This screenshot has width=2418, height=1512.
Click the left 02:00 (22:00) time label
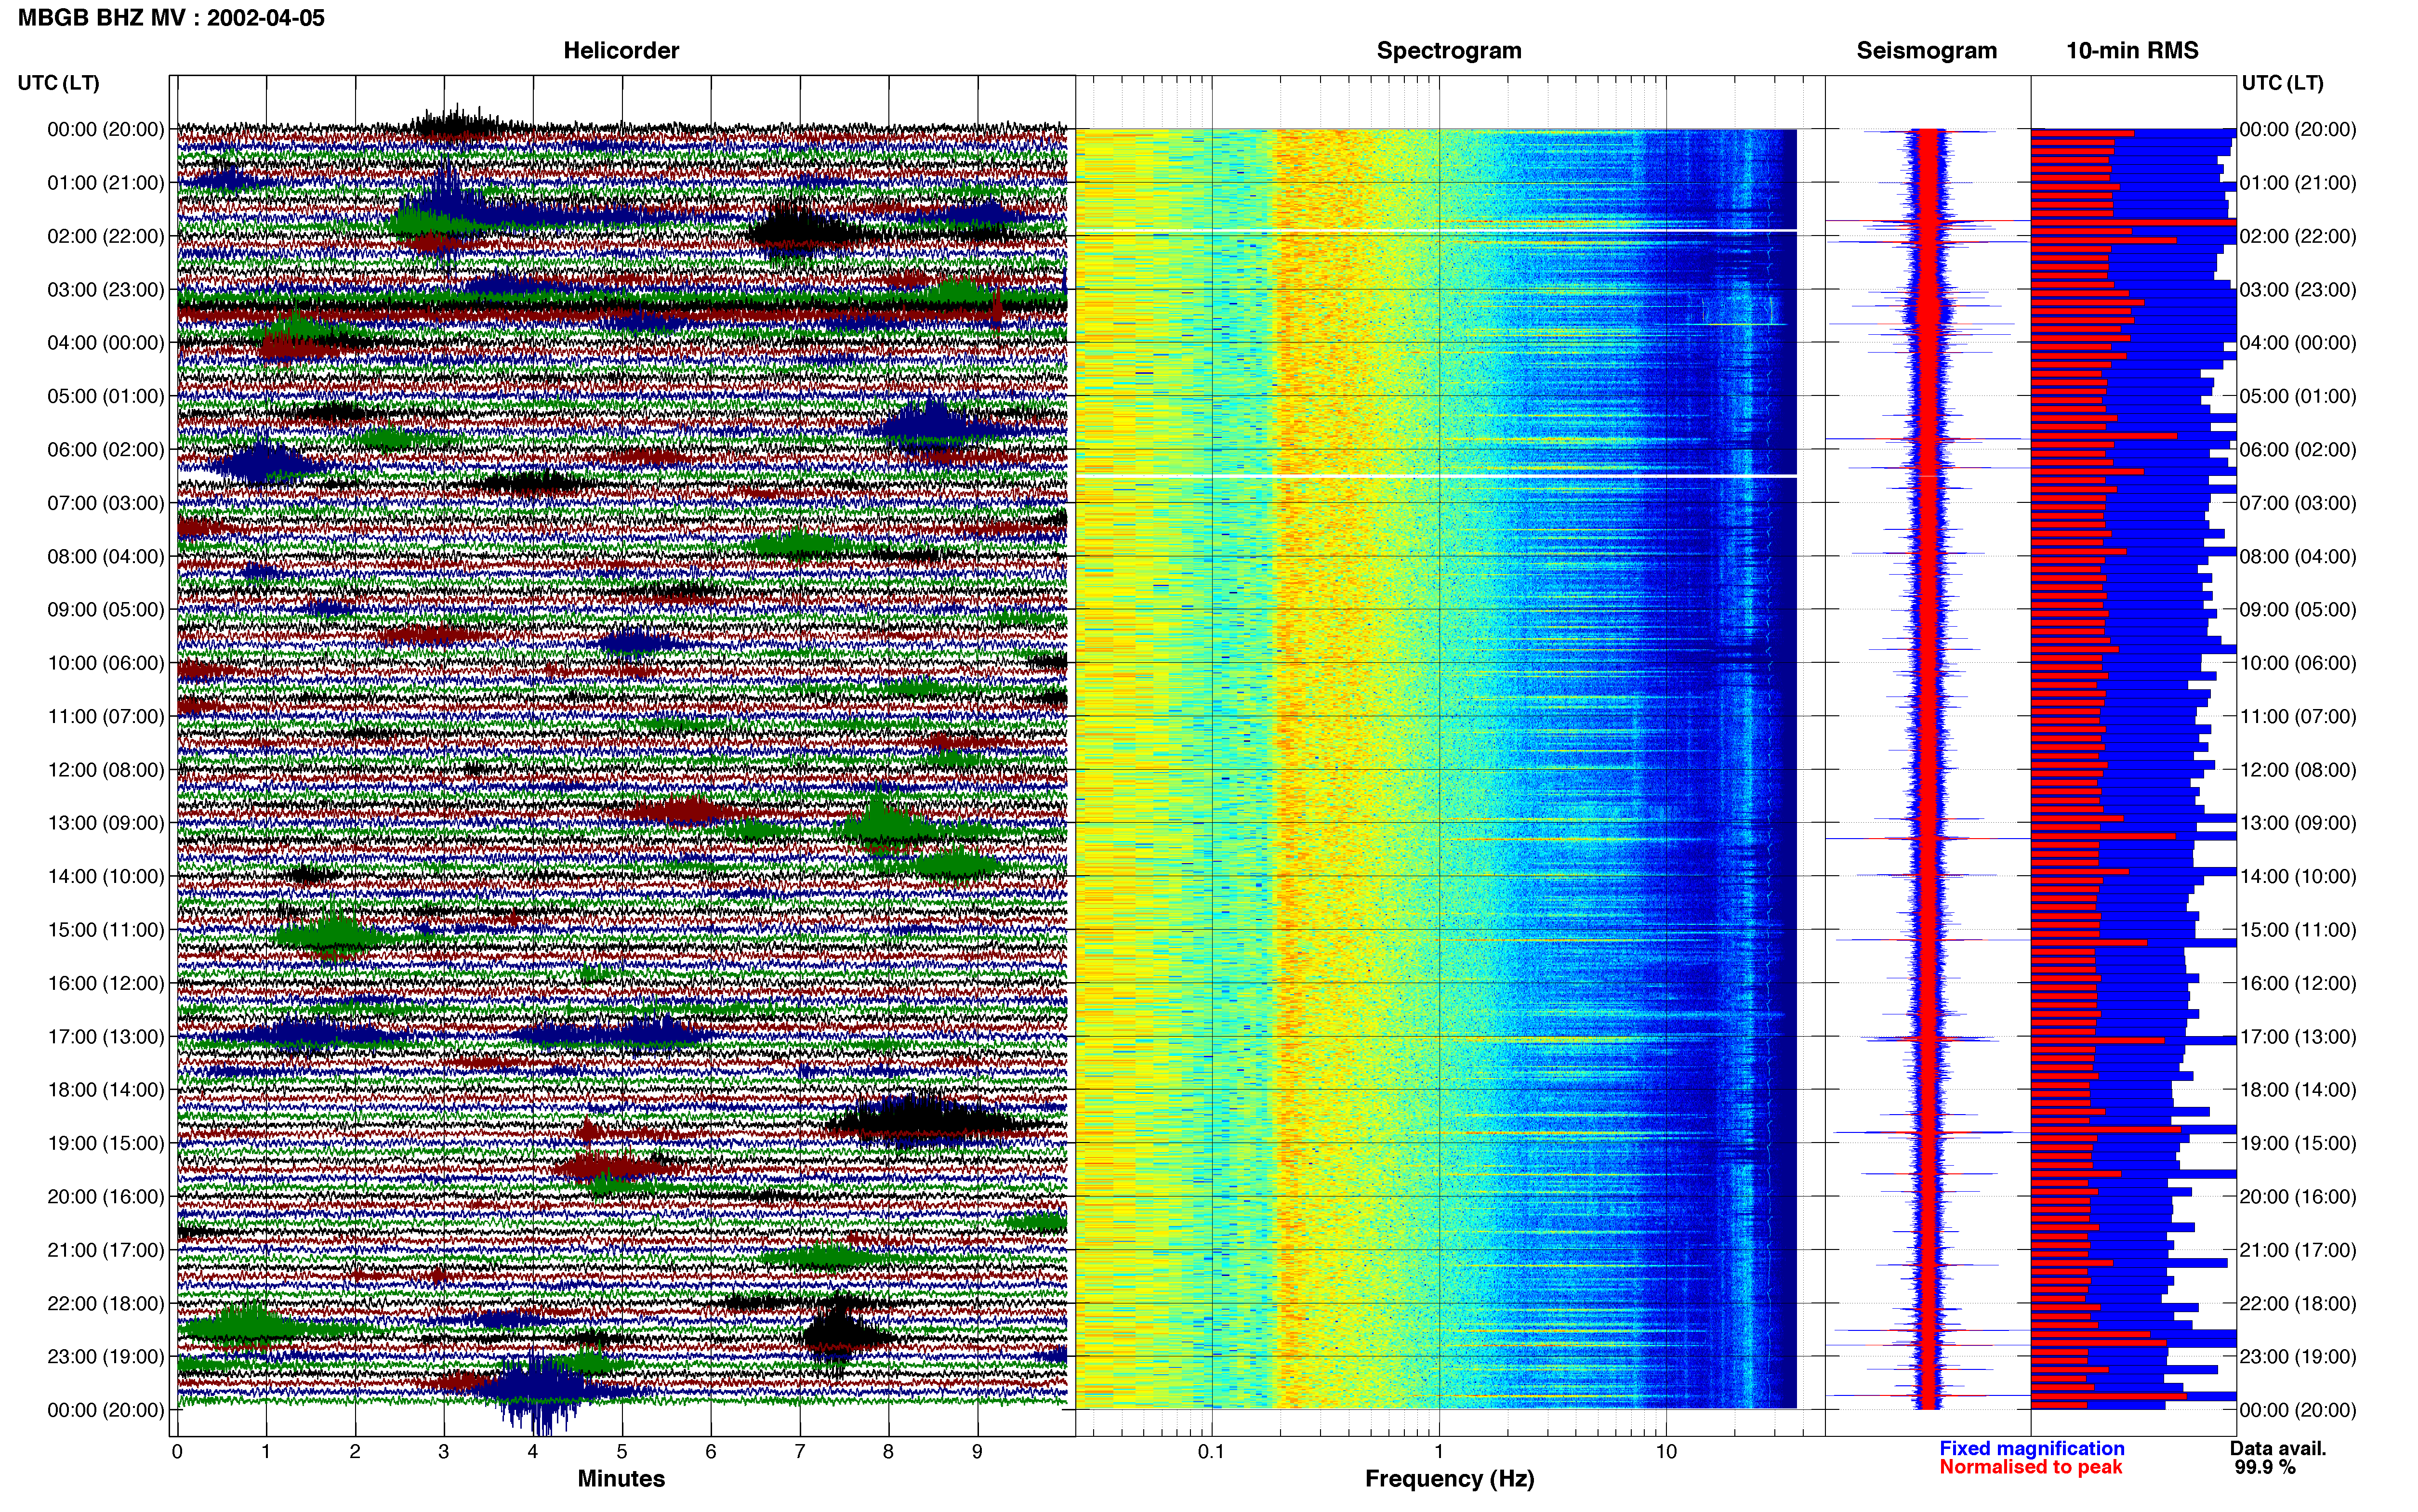click(x=106, y=236)
